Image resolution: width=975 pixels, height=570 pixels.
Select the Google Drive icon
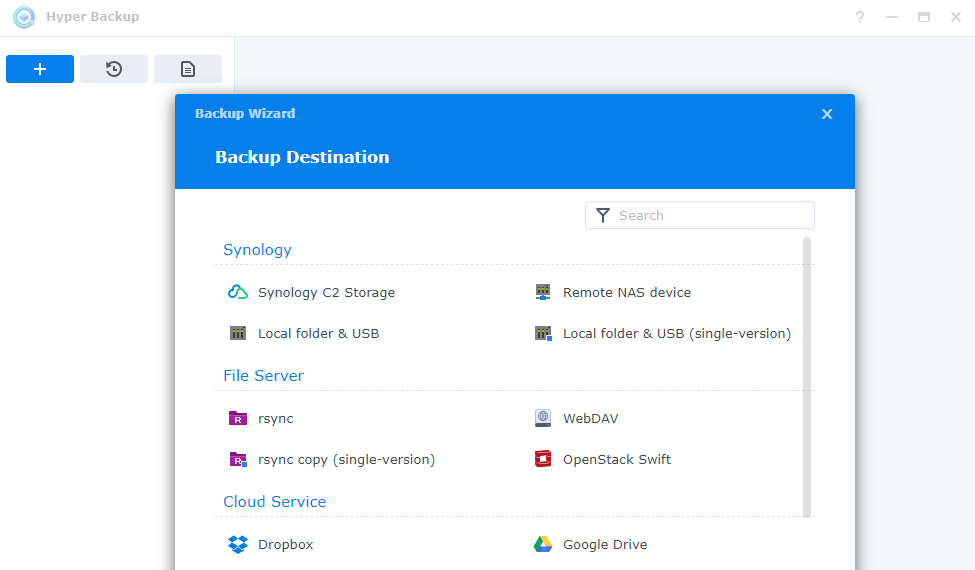pos(543,545)
